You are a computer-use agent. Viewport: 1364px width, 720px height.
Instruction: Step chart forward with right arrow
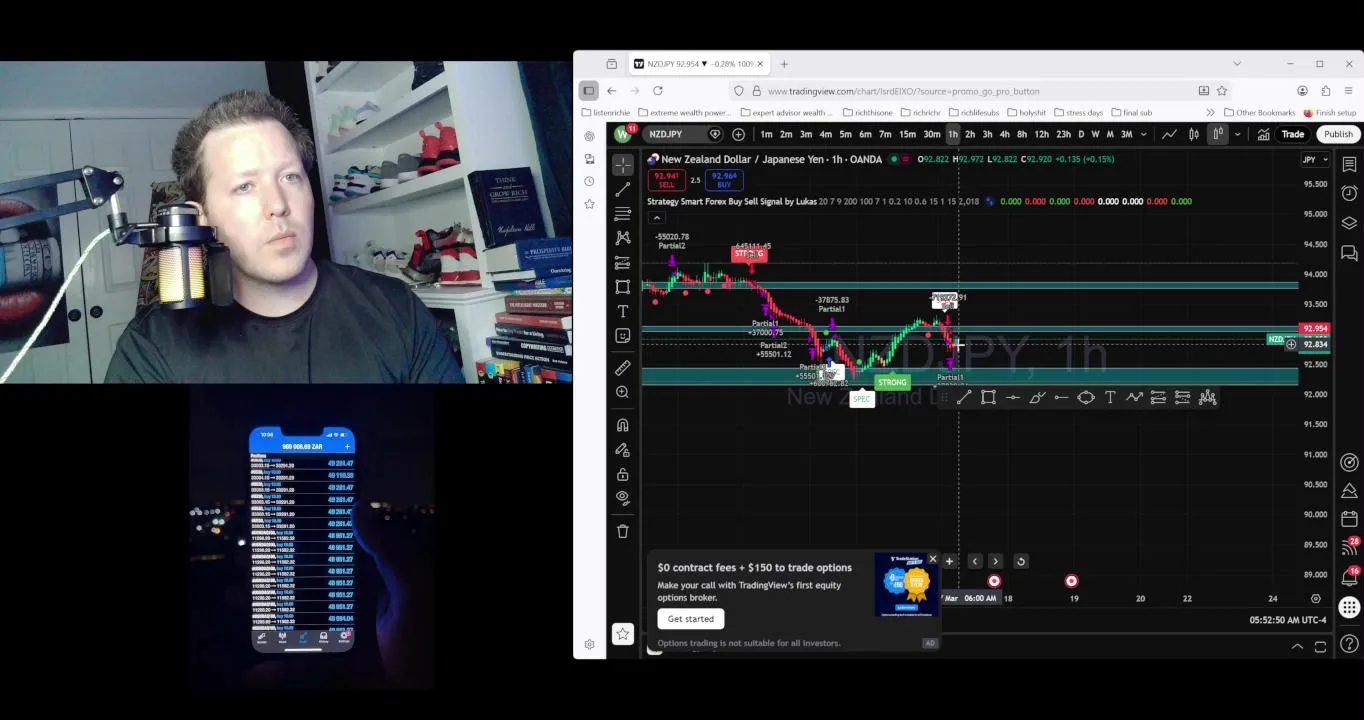coord(996,562)
